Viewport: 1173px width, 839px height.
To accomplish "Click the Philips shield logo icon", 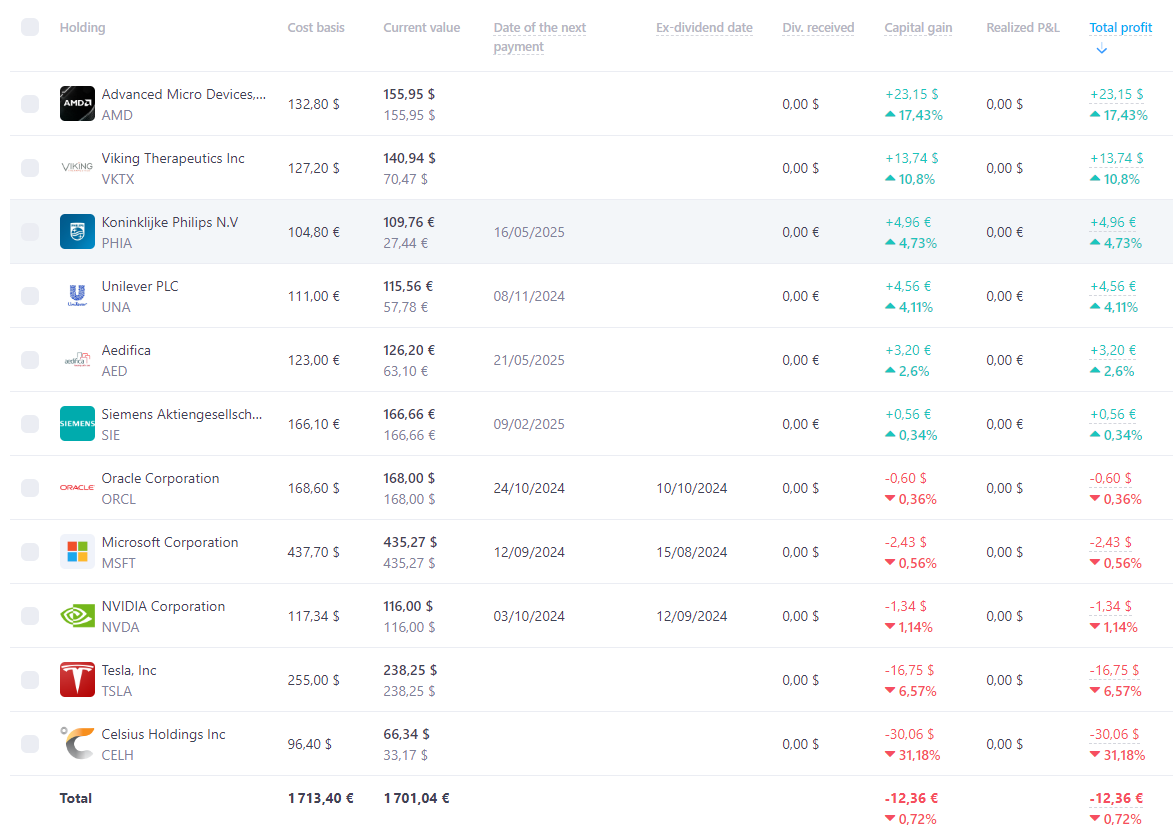I will pyautogui.click(x=77, y=232).
